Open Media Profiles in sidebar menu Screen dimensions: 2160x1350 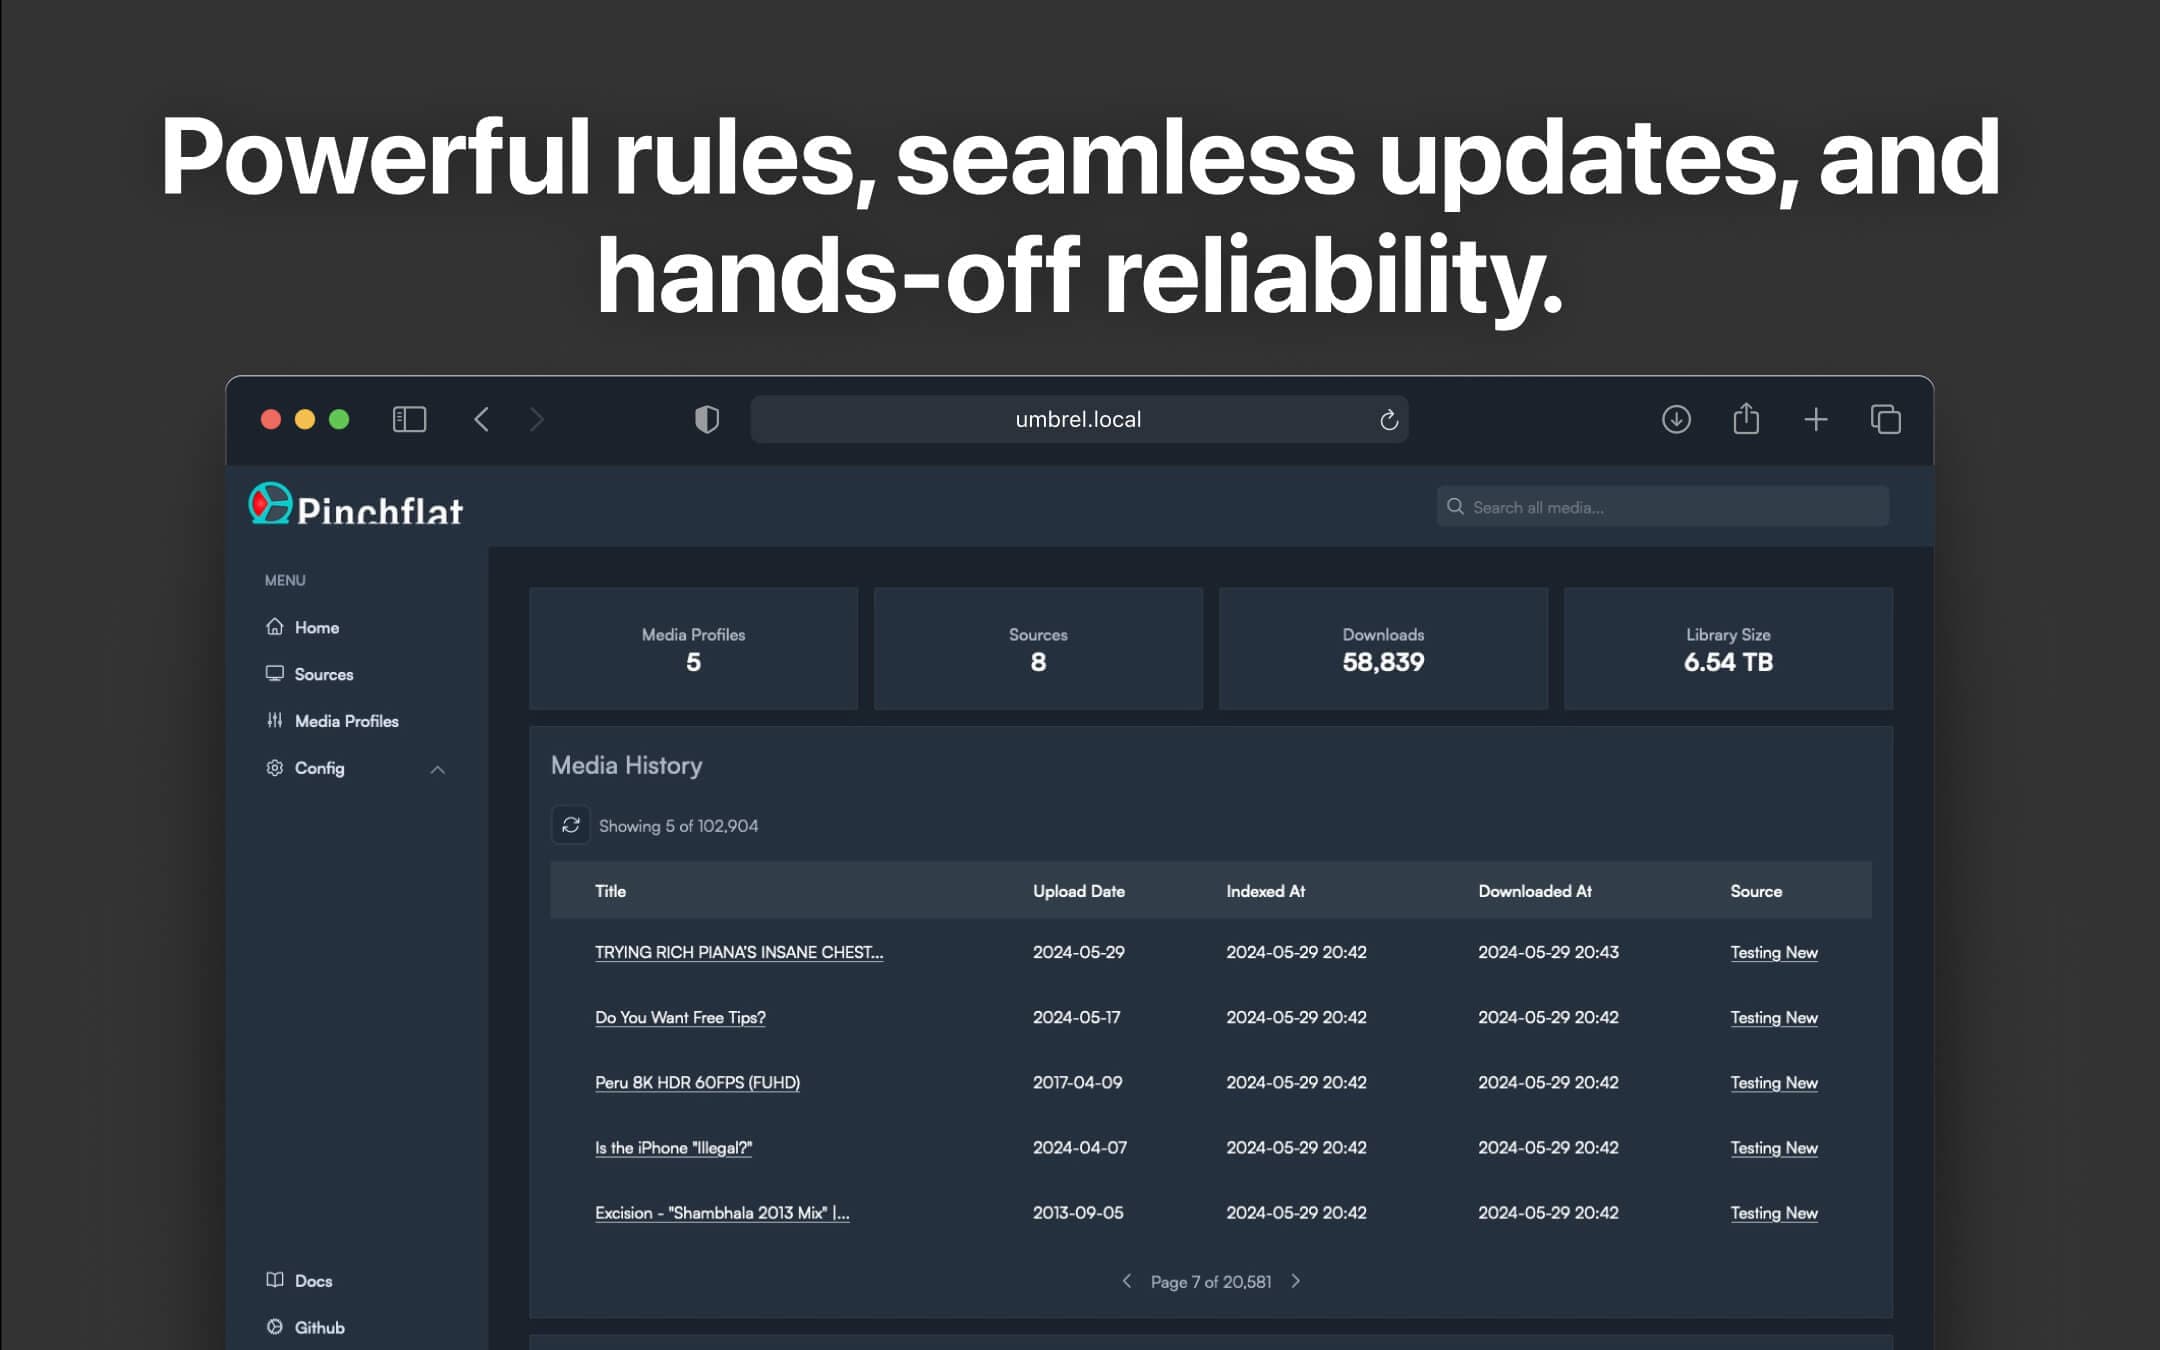tap(346, 721)
